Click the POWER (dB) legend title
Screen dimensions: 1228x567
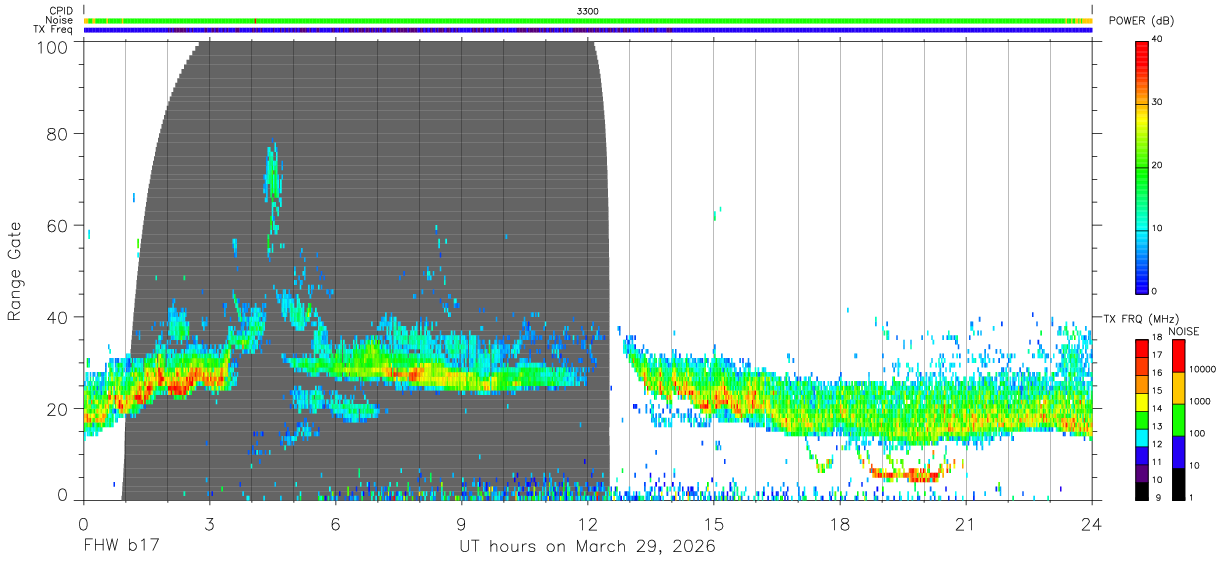coord(1142,21)
